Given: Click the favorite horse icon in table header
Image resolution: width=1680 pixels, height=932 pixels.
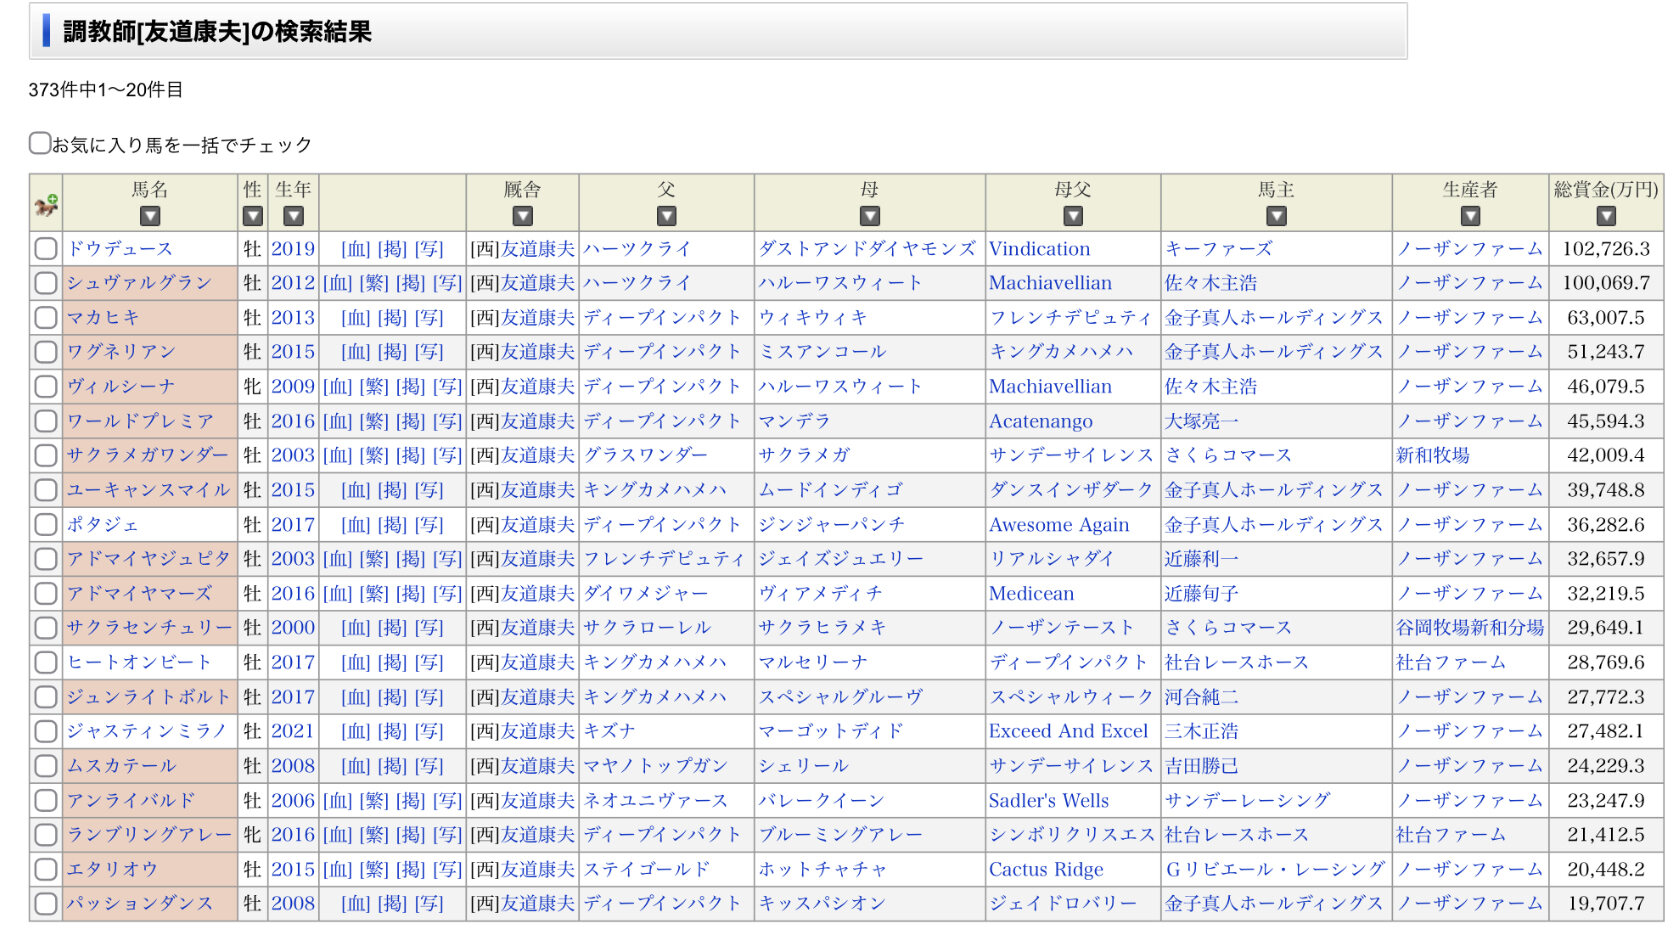Looking at the screenshot, I should [x=46, y=205].
